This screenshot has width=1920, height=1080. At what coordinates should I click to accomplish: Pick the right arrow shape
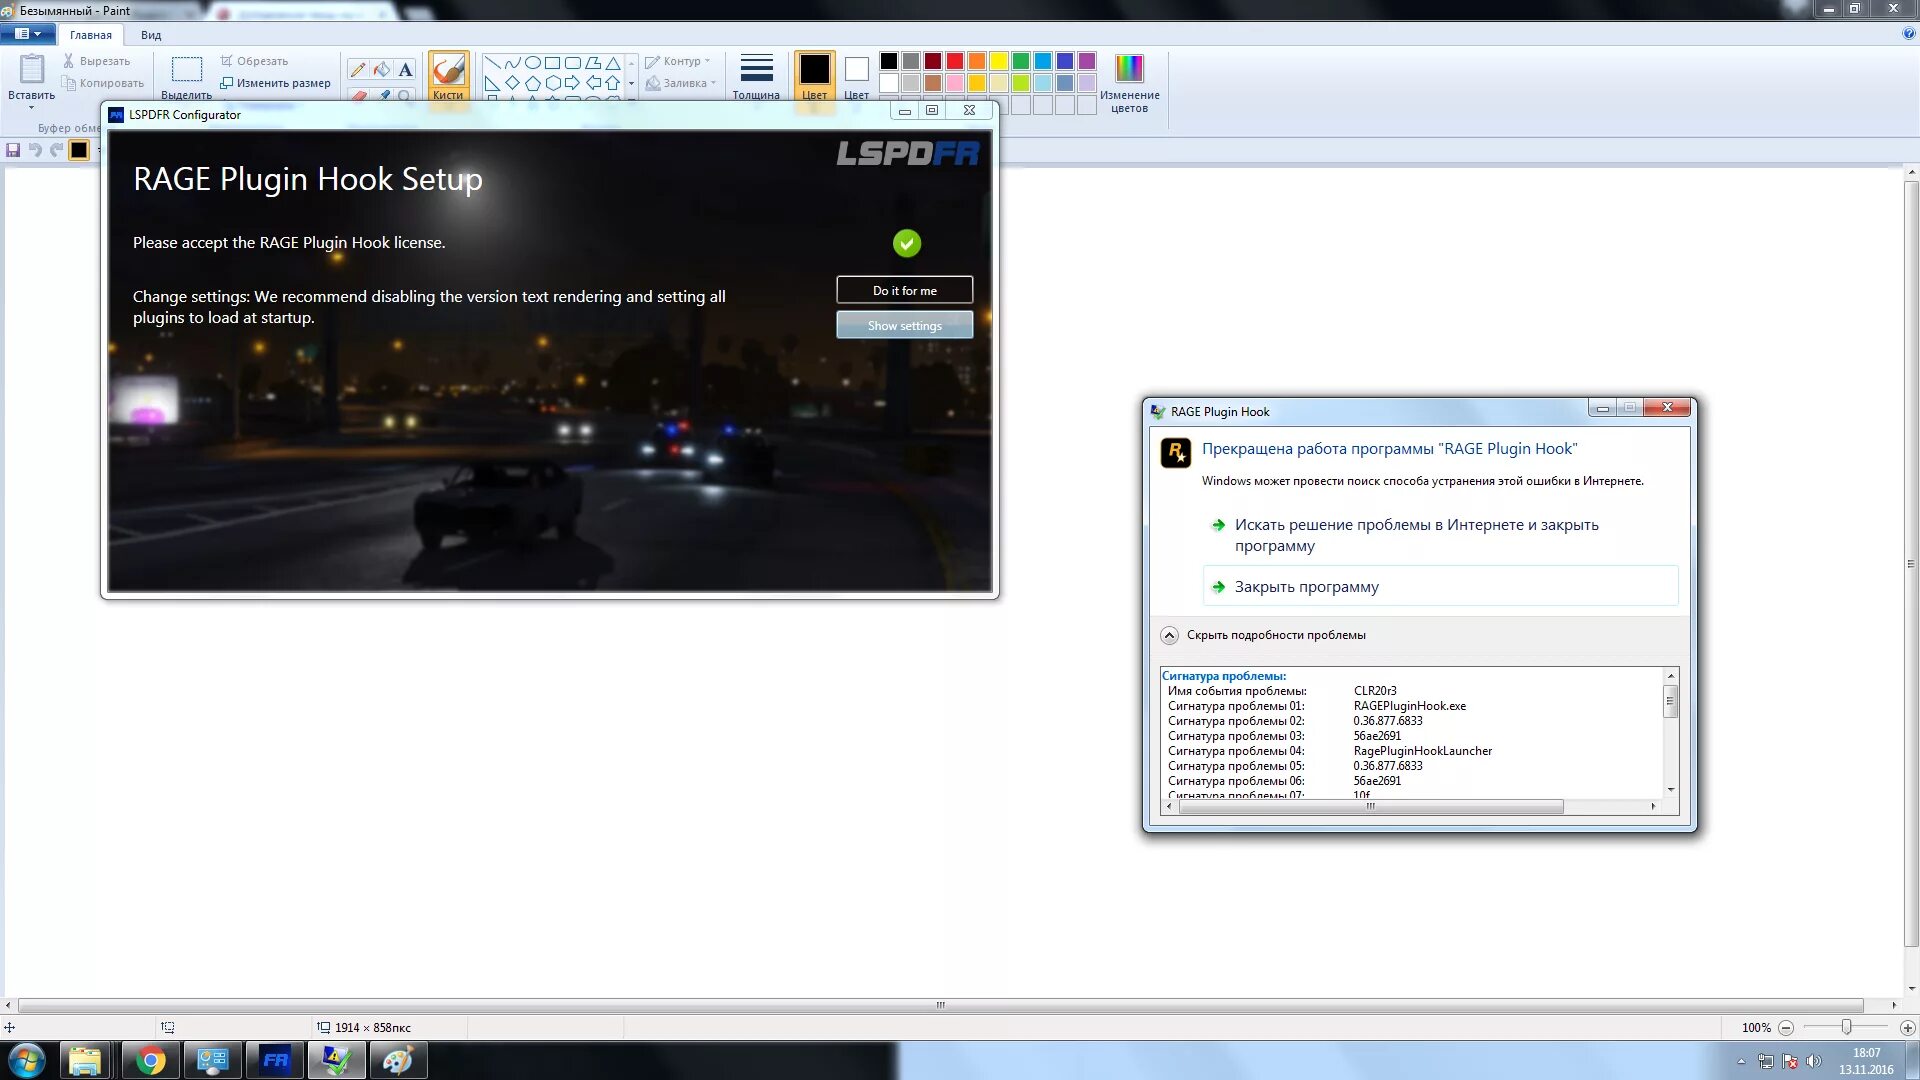pyautogui.click(x=572, y=83)
